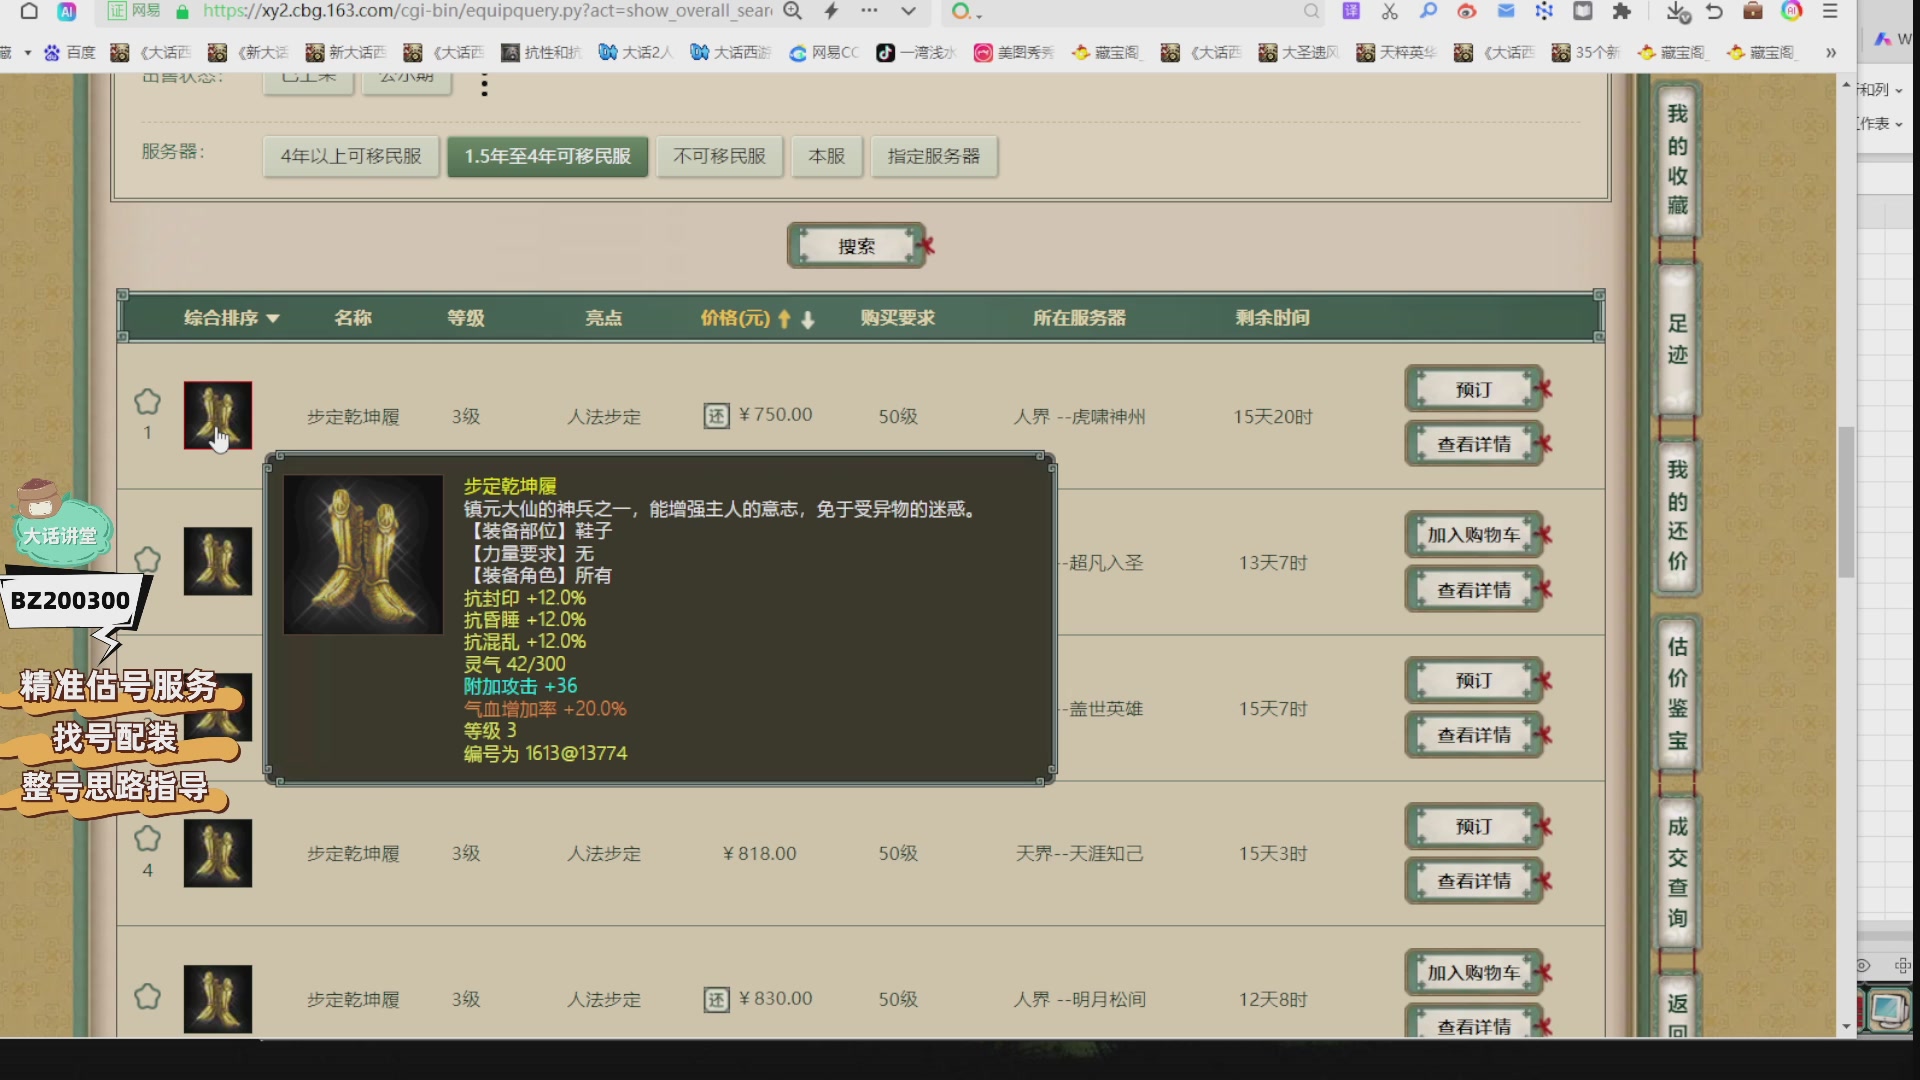
Task: Open the 网易CC bookmark
Action: (x=824, y=52)
